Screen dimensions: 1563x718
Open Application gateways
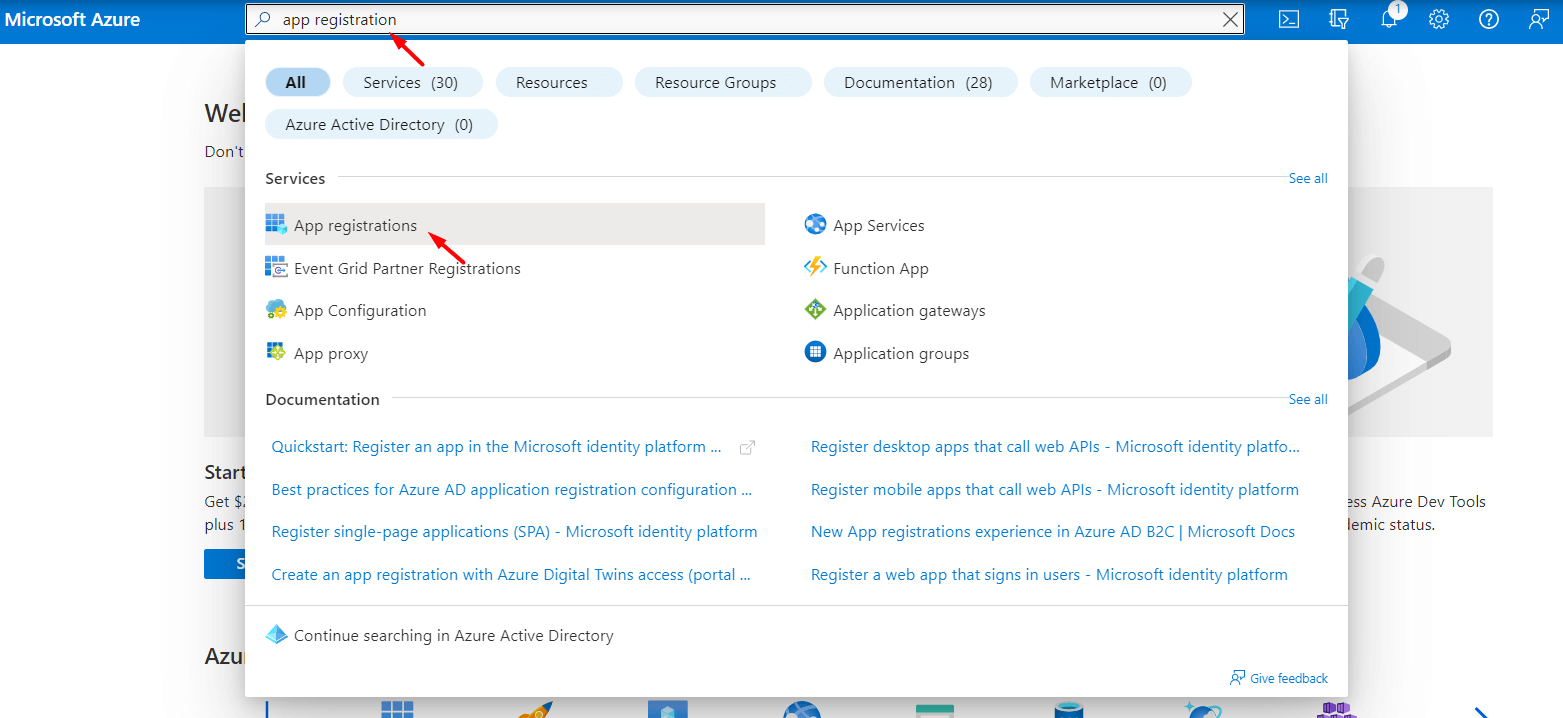908,310
